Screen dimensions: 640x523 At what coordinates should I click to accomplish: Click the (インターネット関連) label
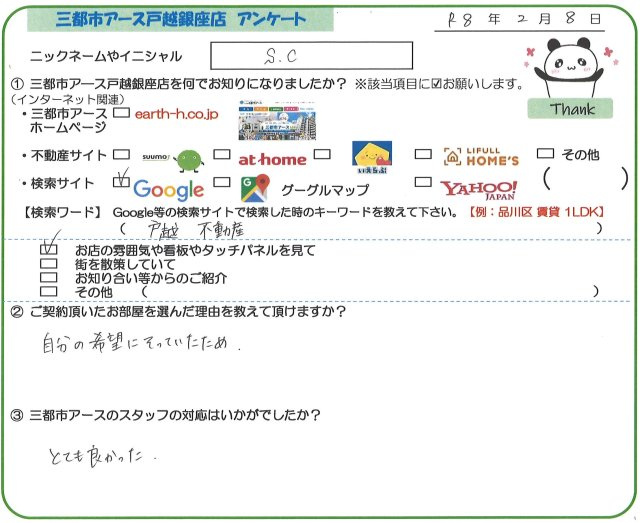[68, 99]
